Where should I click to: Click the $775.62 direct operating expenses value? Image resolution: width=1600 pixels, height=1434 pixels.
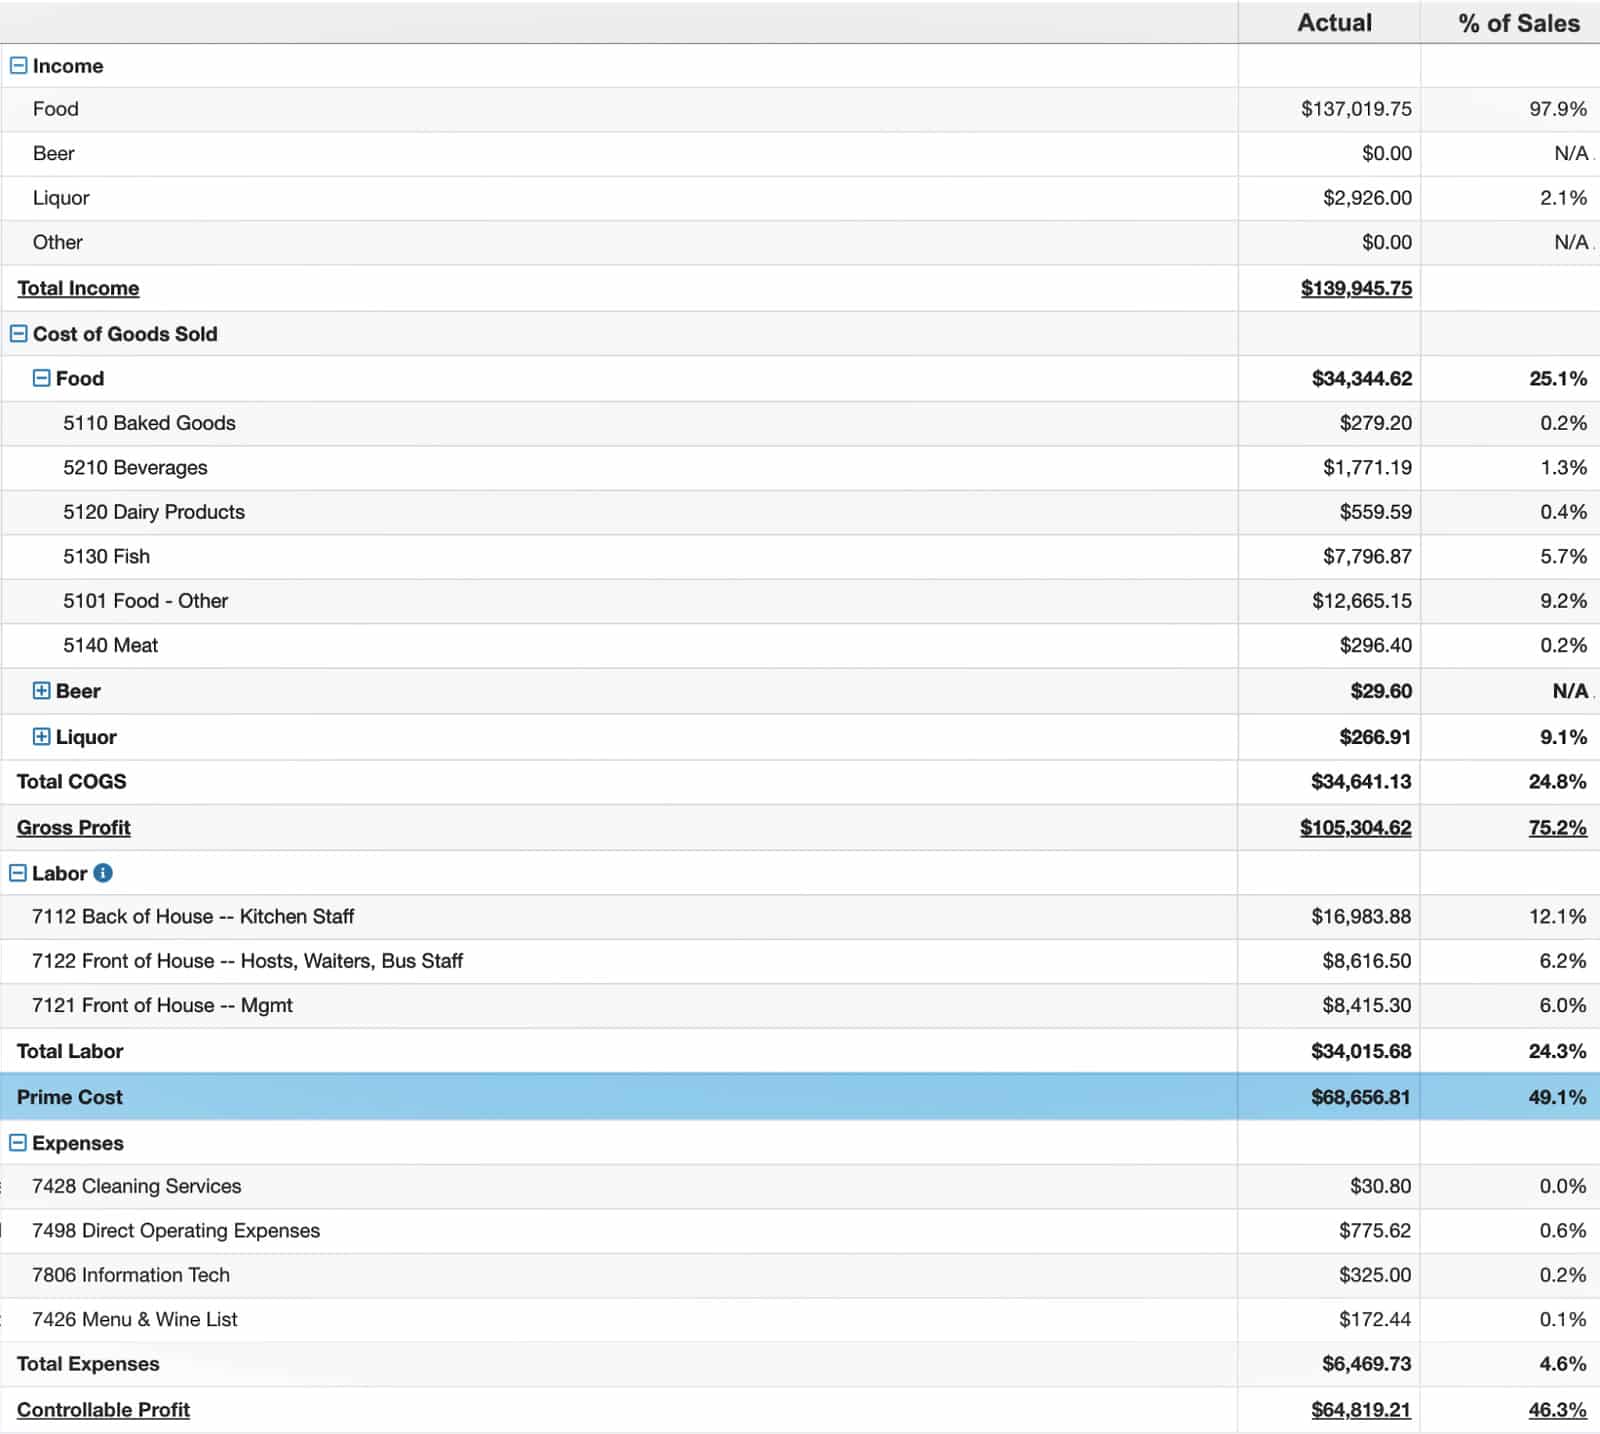tap(1375, 1230)
